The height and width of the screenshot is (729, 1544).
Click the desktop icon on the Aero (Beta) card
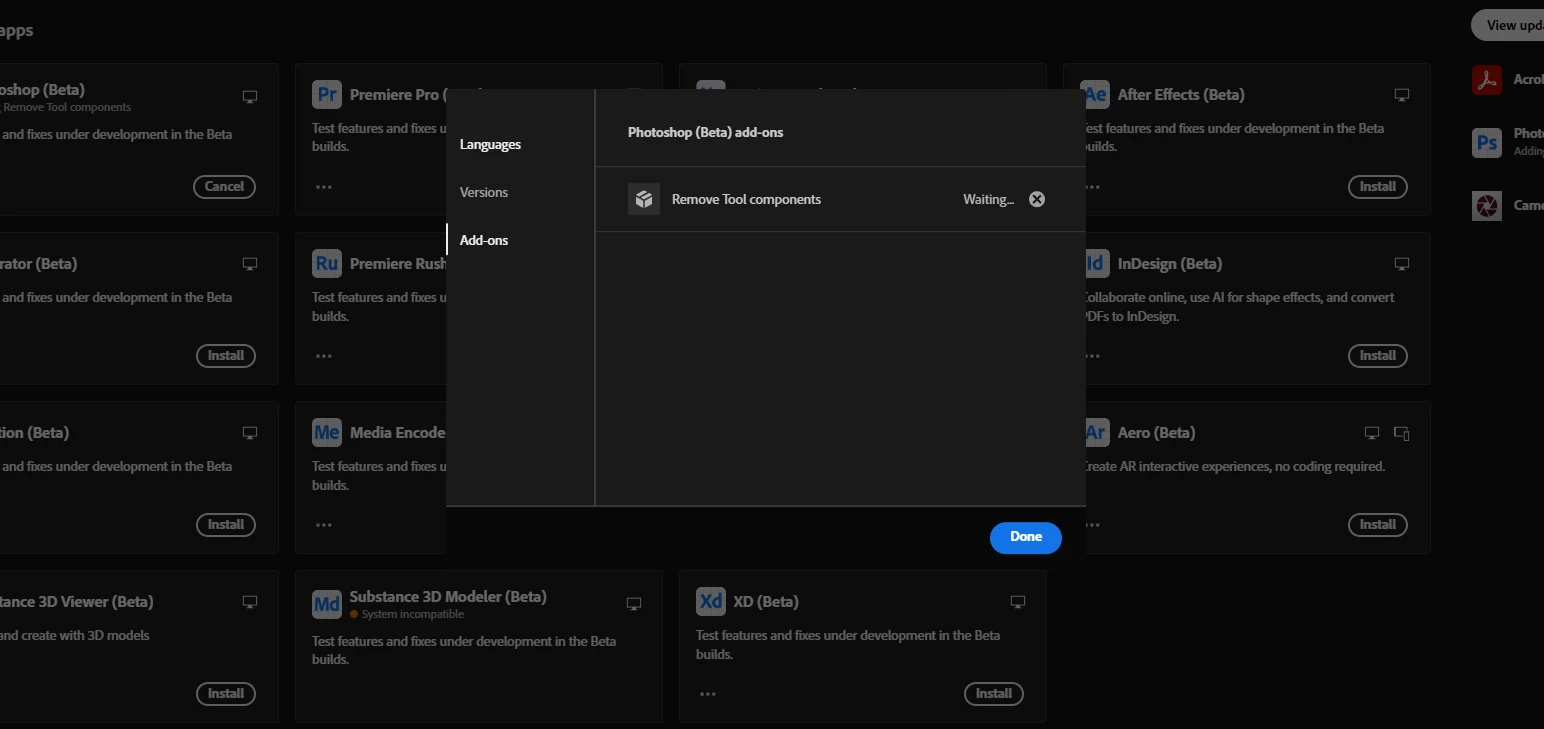pos(1372,433)
